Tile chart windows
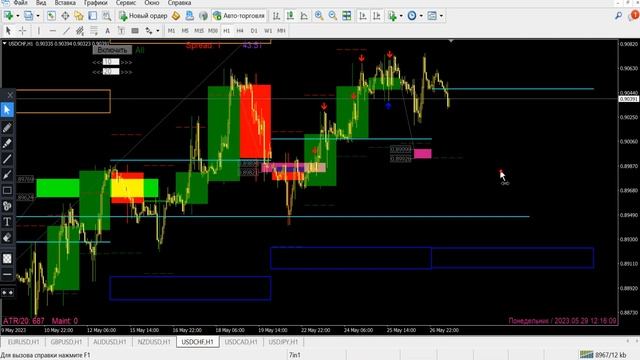The image size is (640, 360). (347, 16)
